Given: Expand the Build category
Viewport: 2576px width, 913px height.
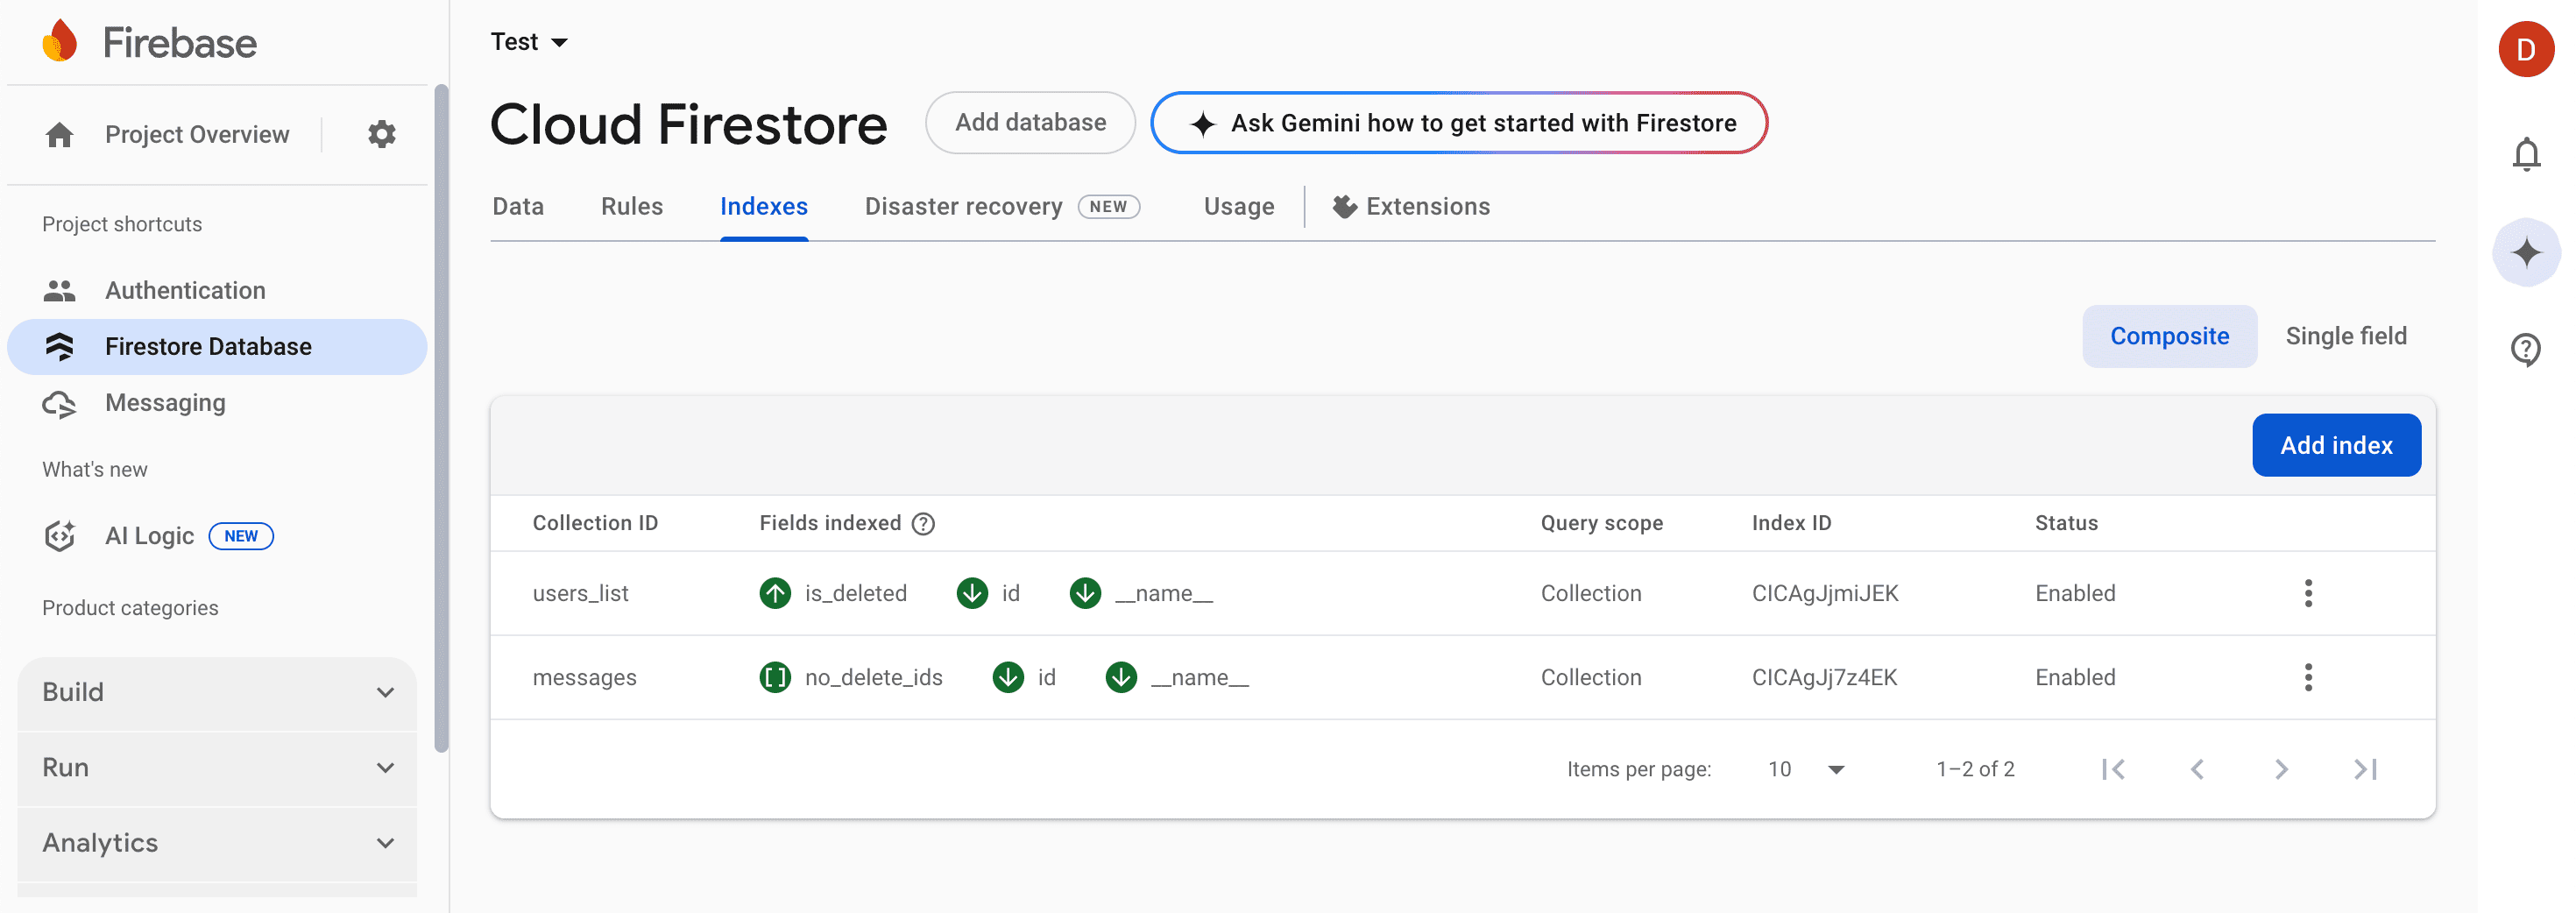Looking at the screenshot, I should [216, 692].
